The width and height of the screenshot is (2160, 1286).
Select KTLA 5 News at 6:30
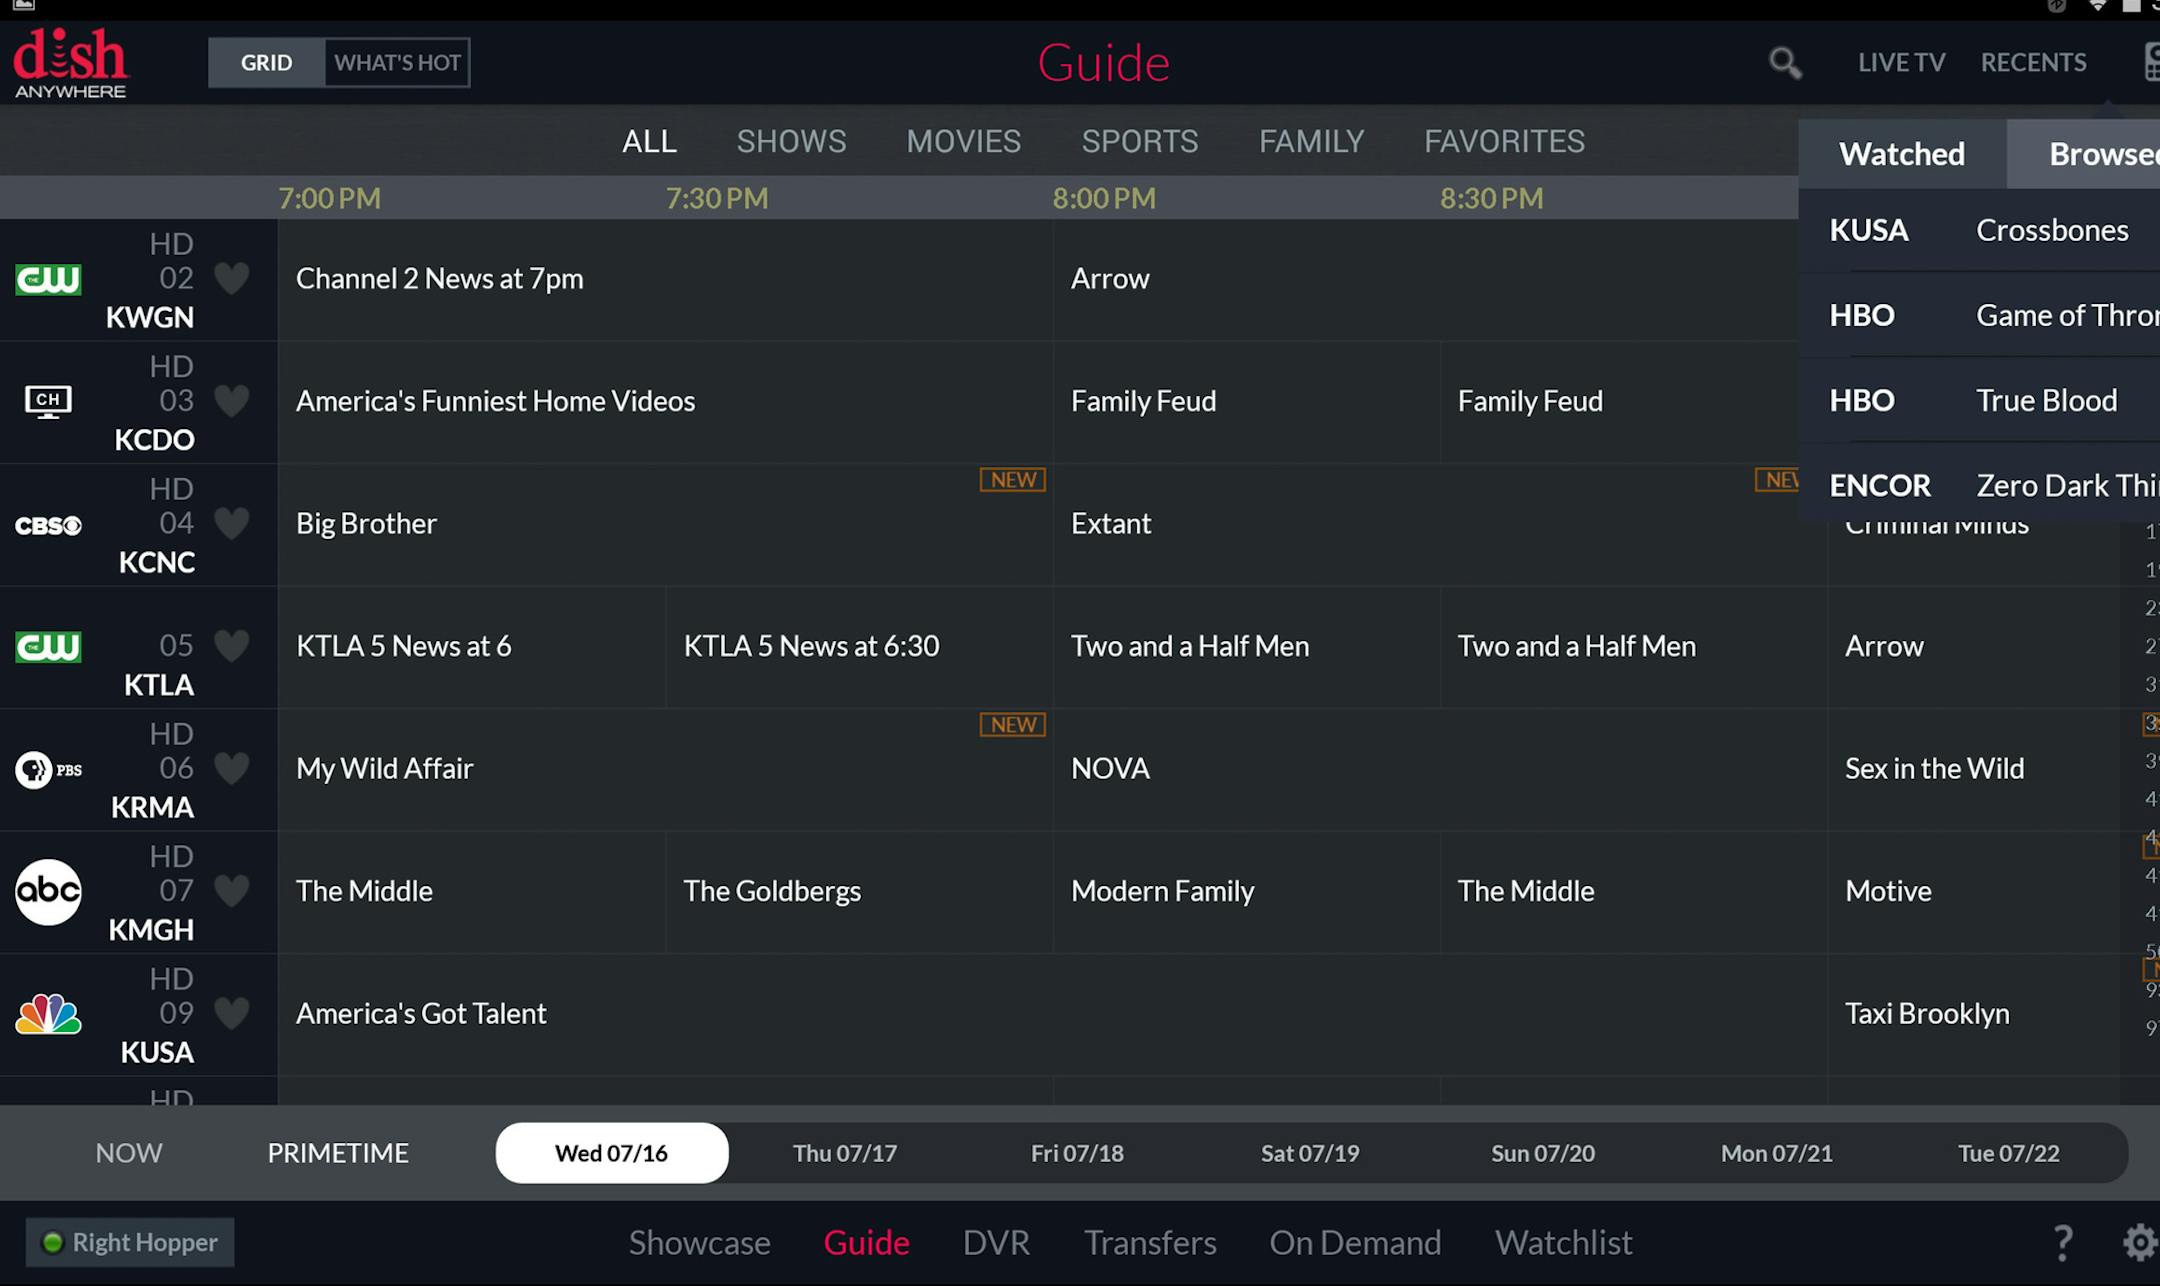pos(859,646)
